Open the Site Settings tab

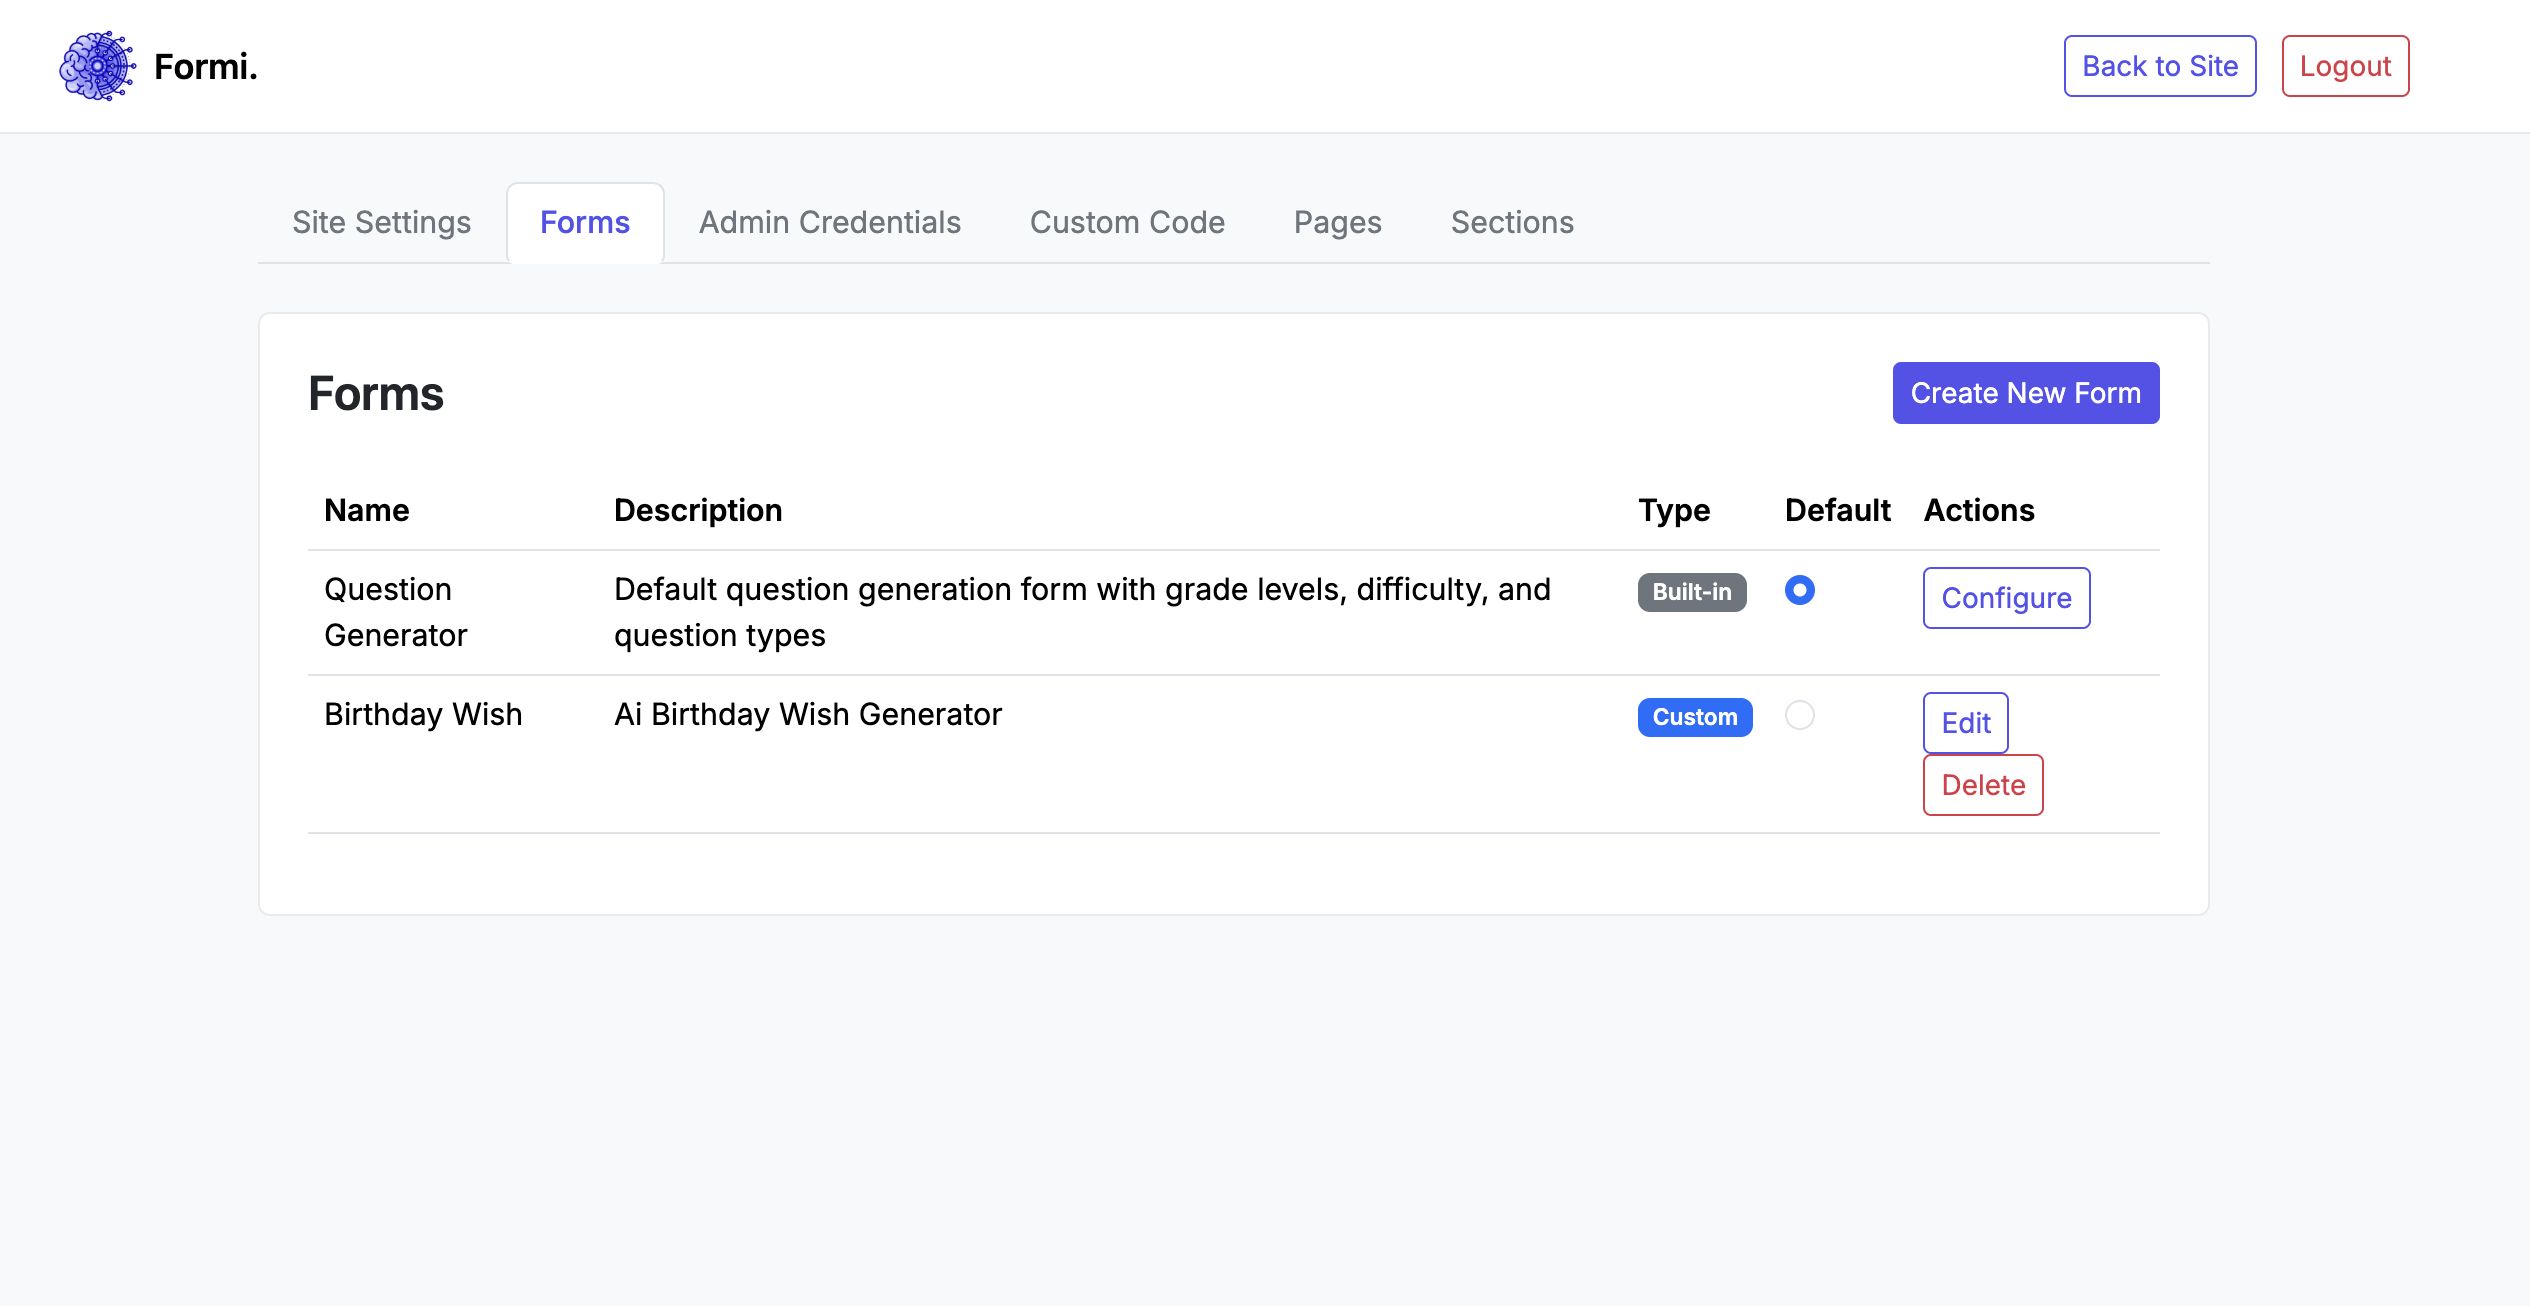(381, 222)
